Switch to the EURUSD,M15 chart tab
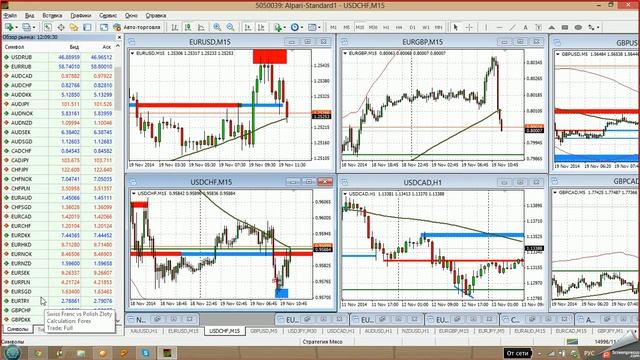Viewport: 640px width, 360px height. (x=183, y=331)
